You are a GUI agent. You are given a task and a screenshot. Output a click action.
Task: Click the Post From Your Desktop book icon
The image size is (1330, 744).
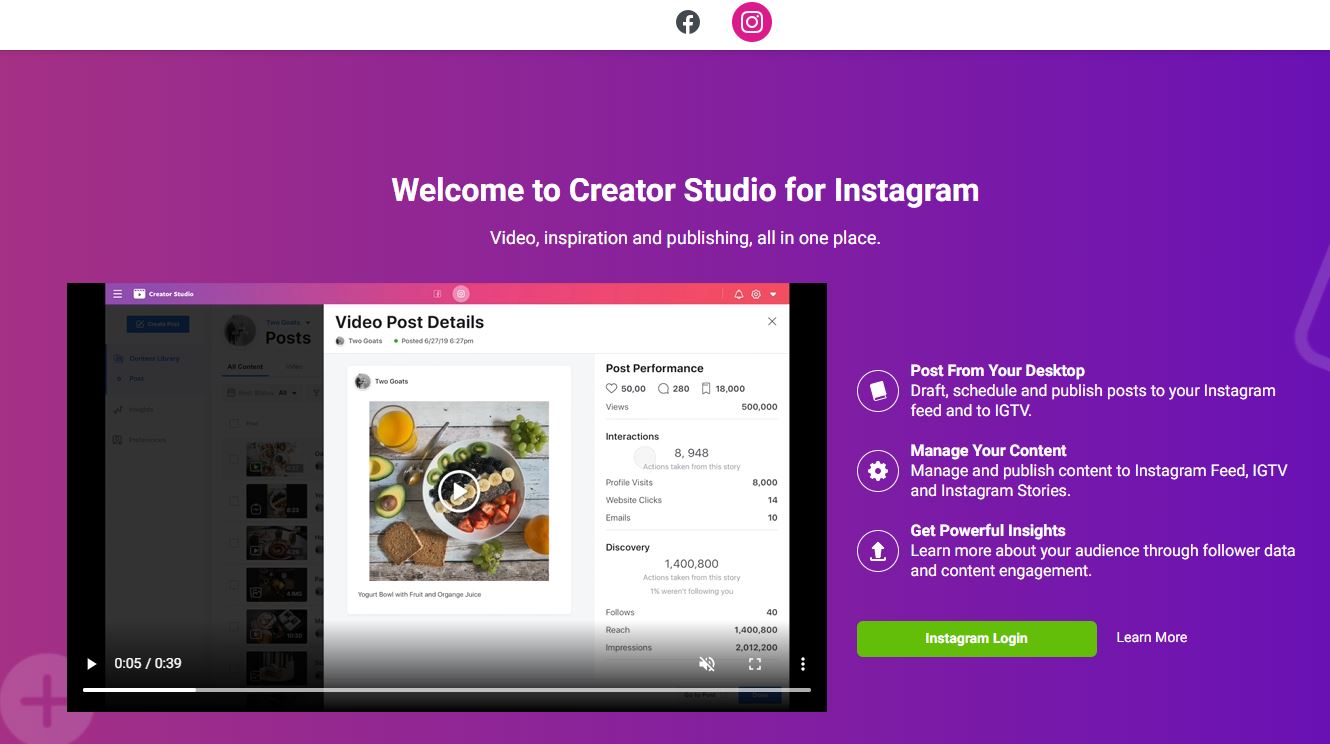click(878, 390)
